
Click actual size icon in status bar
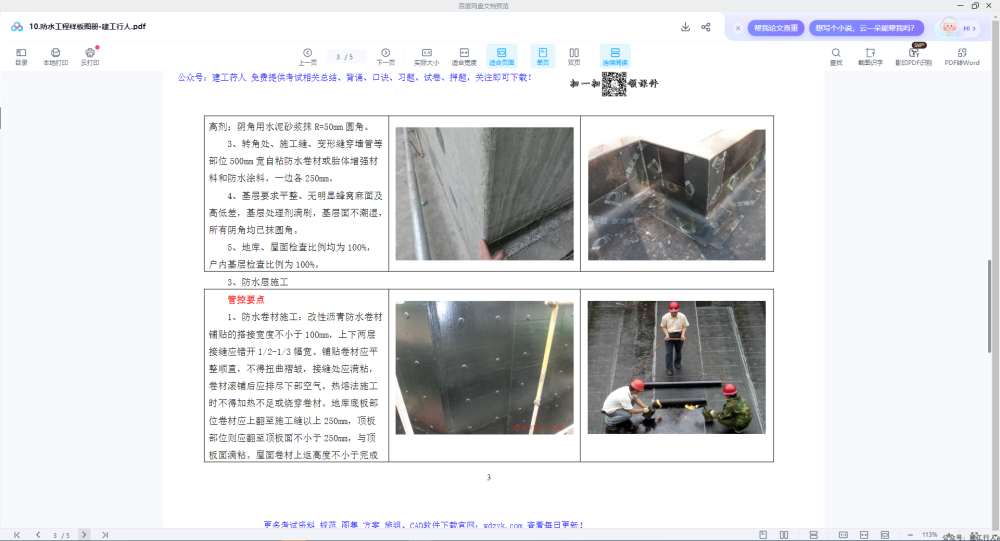coord(843,535)
